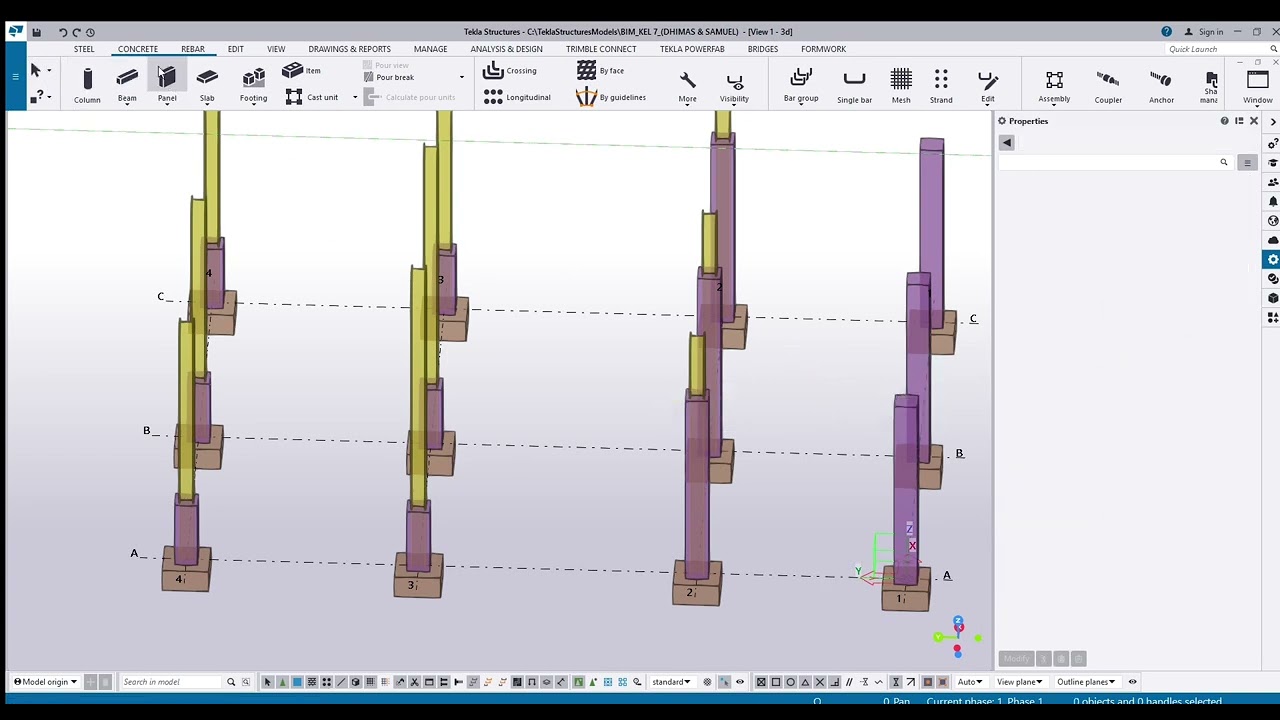Open the standard selection filter dropdown
The height and width of the screenshot is (720, 1280).
671,682
